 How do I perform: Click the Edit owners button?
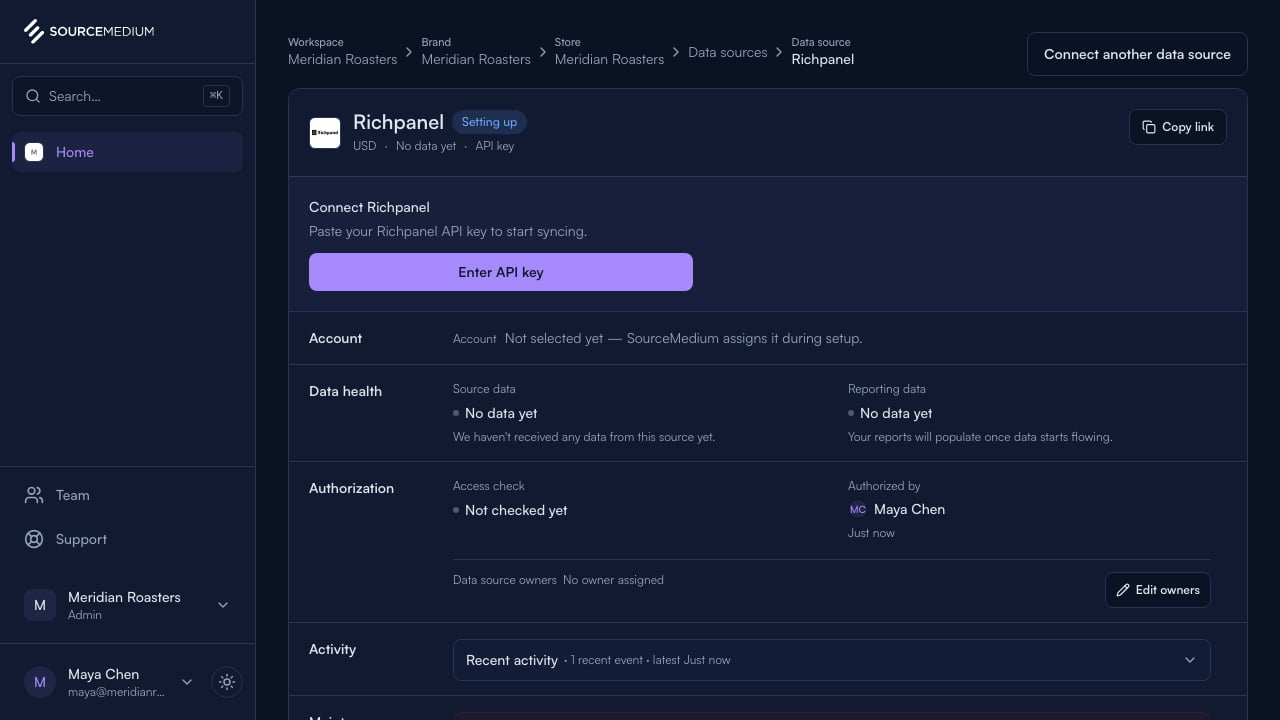click(x=1158, y=590)
